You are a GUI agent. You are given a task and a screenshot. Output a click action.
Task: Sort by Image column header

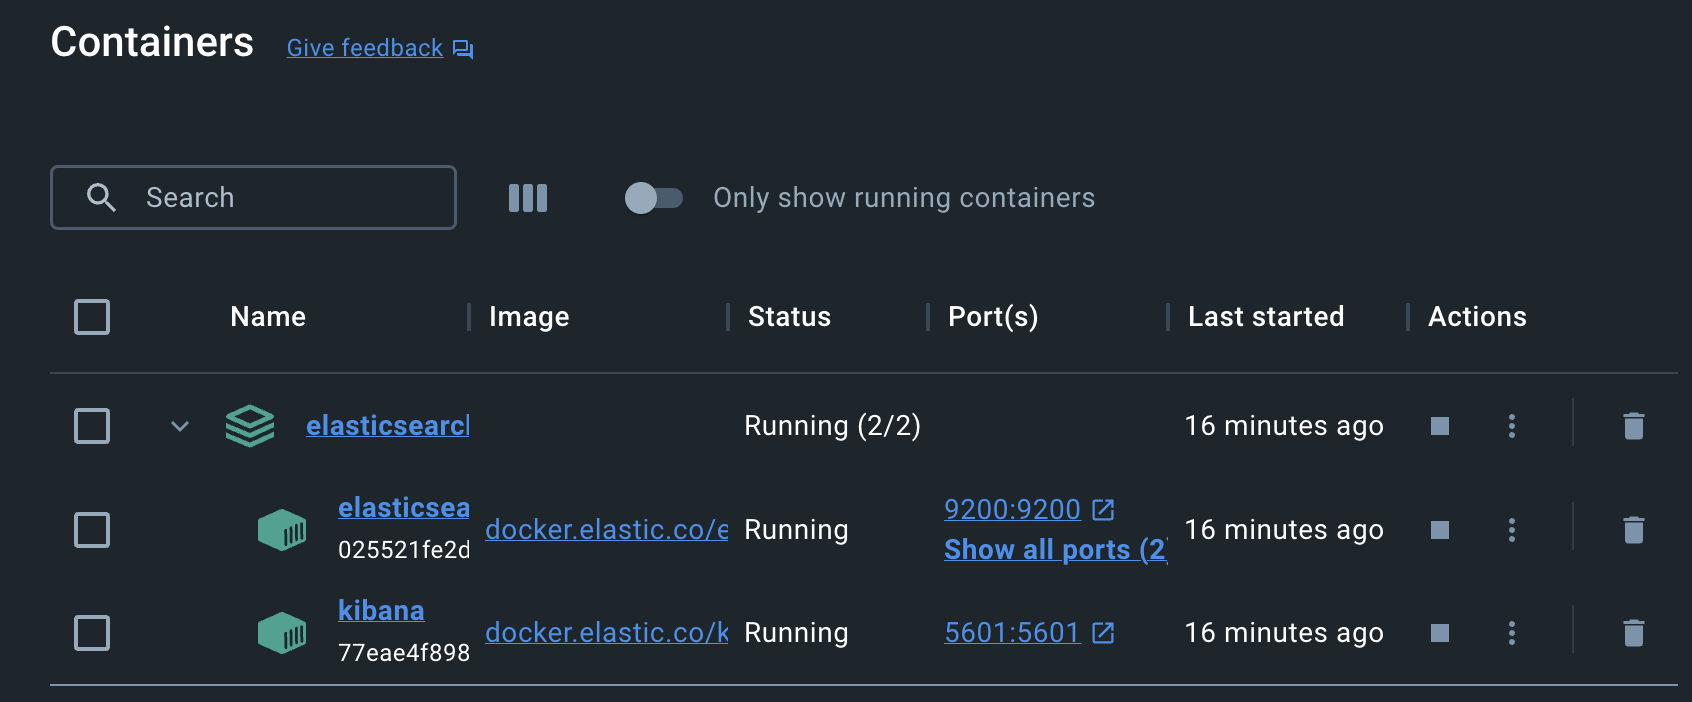click(529, 317)
